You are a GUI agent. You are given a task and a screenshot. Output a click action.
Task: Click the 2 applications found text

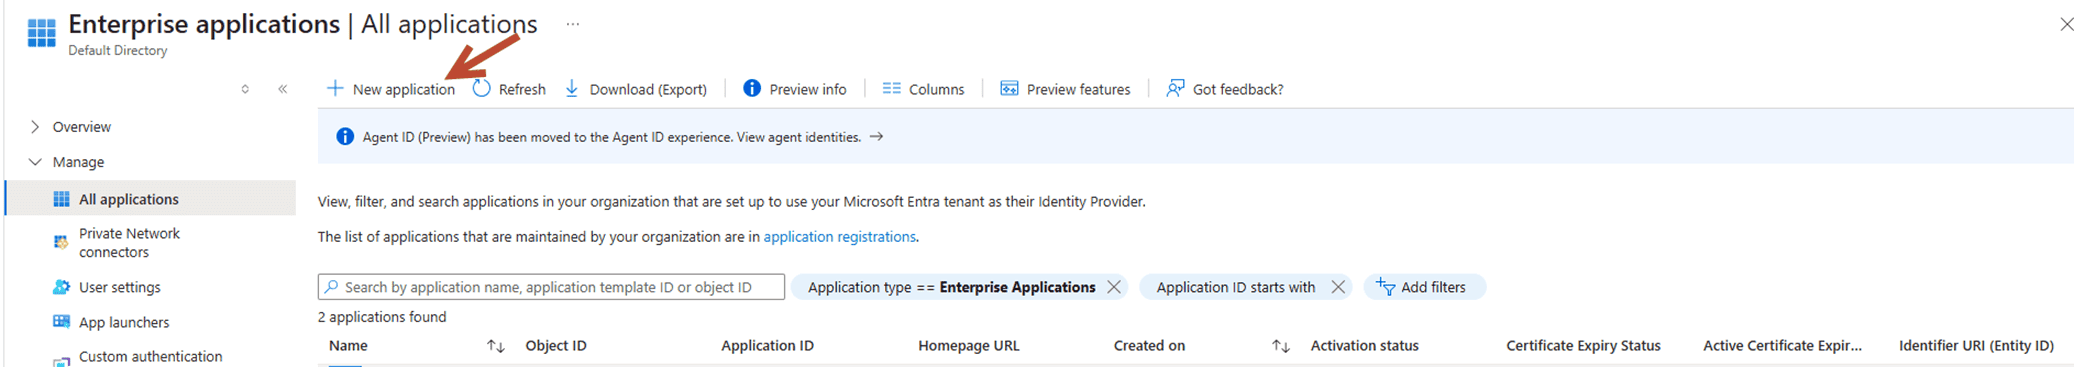pyautogui.click(x=382, y=317)
